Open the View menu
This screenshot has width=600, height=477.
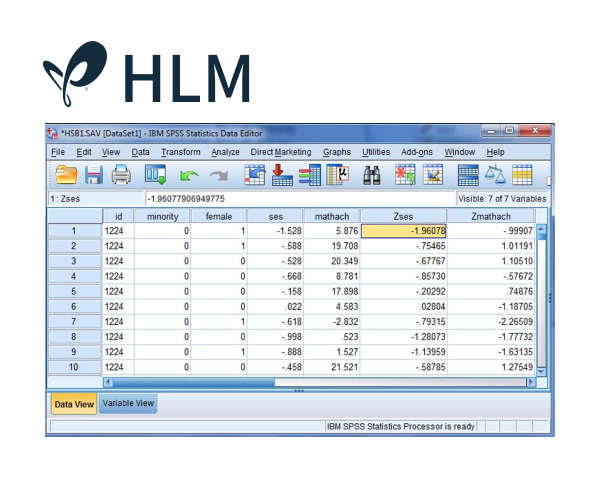point(111,152)
